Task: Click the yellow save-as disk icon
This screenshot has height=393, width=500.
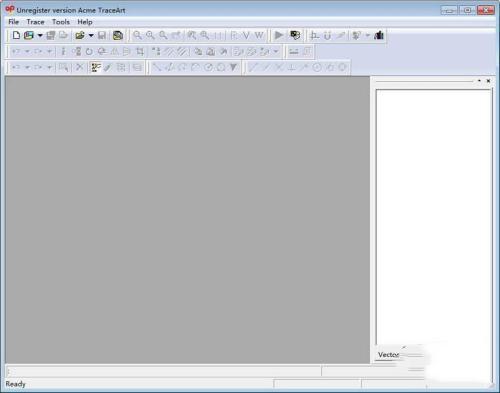Action: pos(118,35)
